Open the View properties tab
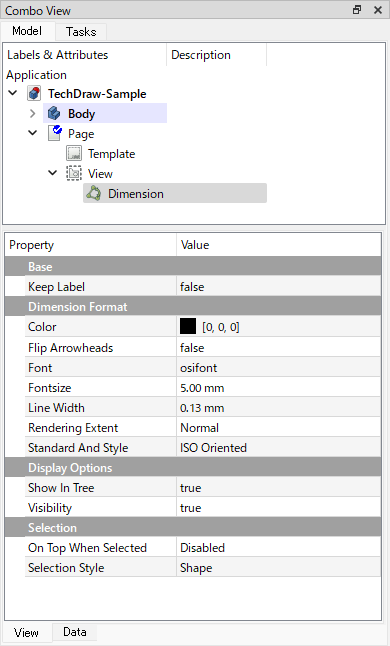The image size is (390, 646). [x=26, y=632]
